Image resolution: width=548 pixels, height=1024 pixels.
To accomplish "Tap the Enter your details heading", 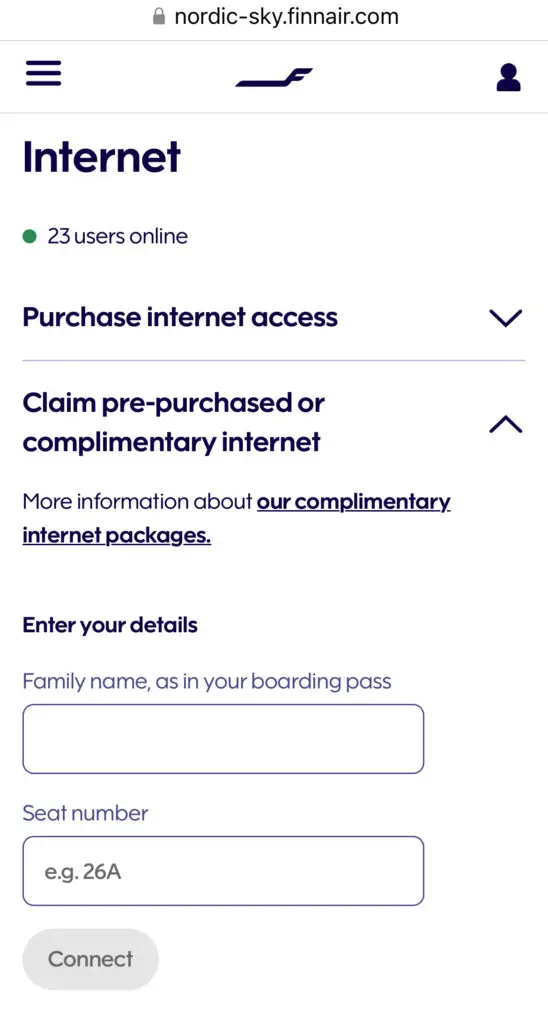I will [x=110, y=625].
